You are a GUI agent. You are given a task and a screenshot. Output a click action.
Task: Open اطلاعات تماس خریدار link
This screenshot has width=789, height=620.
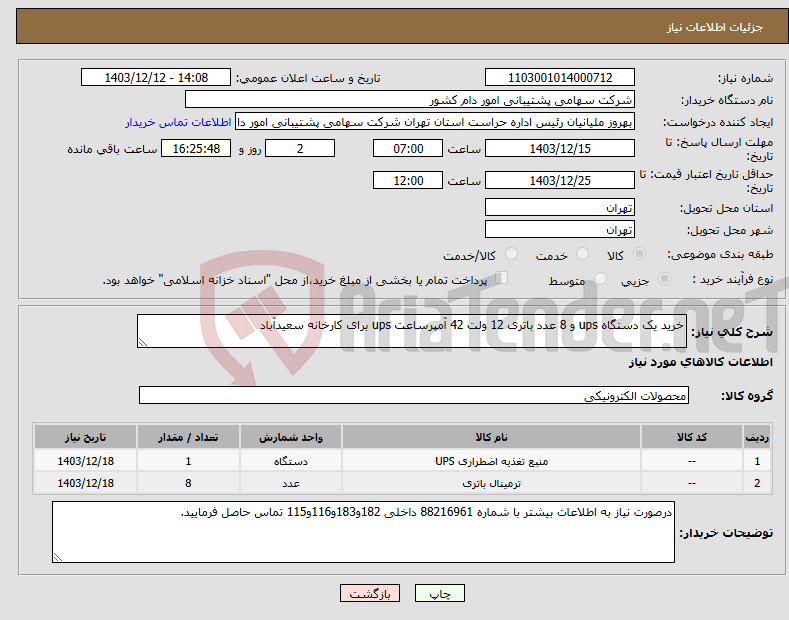[178, 122]
